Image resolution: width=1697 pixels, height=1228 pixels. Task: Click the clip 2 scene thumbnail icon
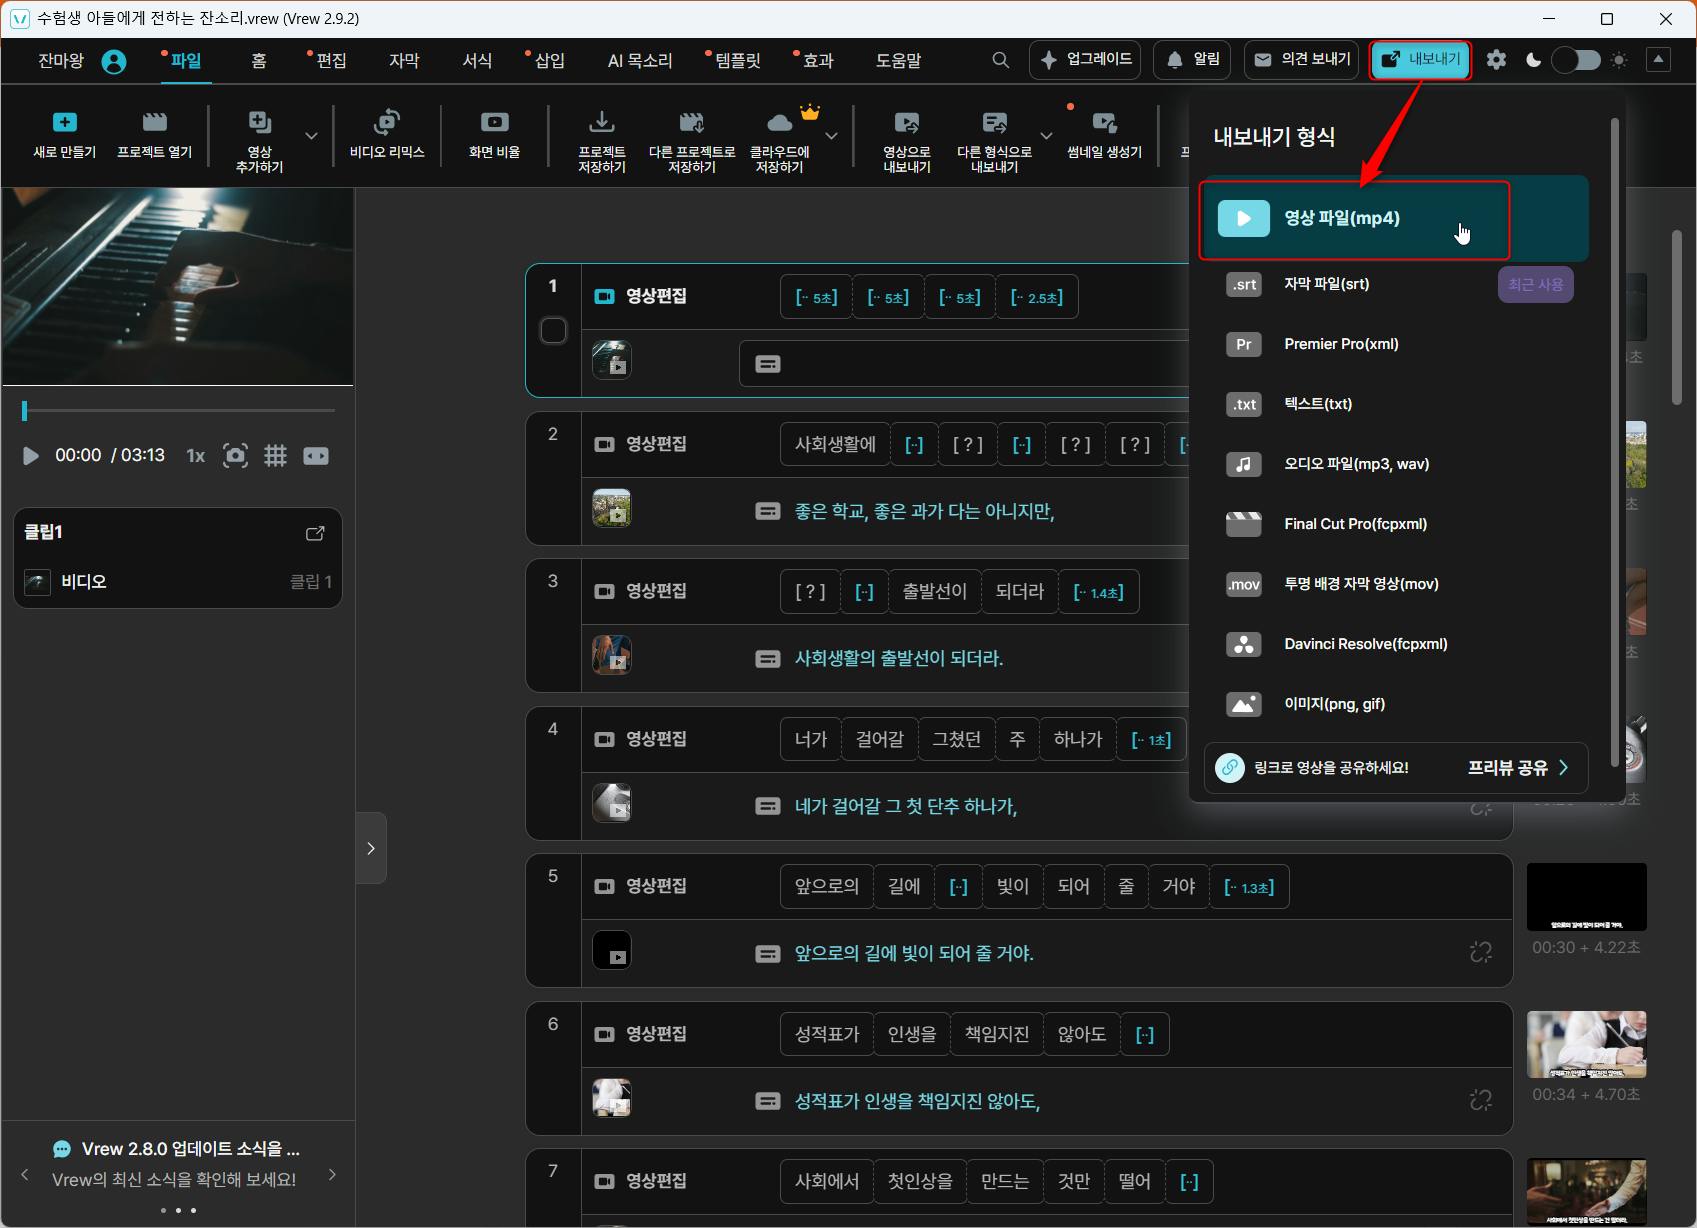point(611,508)
